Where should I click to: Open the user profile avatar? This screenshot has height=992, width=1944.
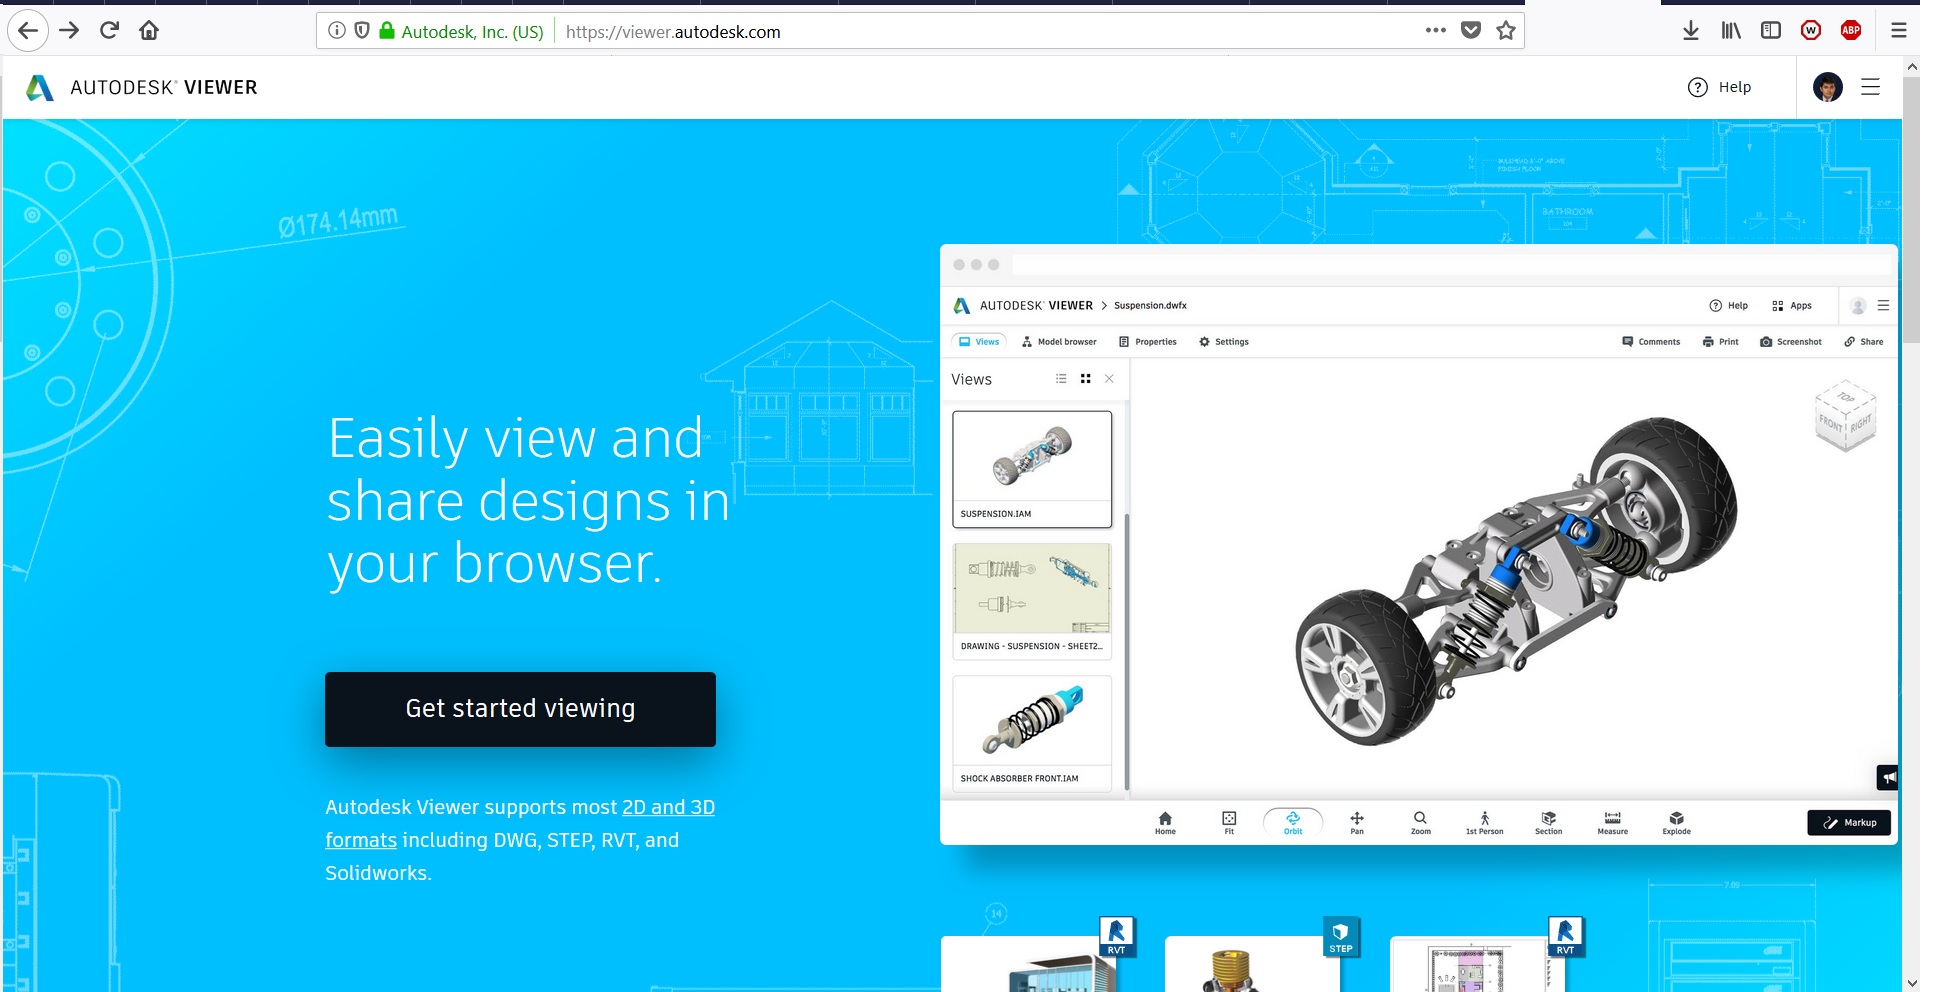[1828, 87]
